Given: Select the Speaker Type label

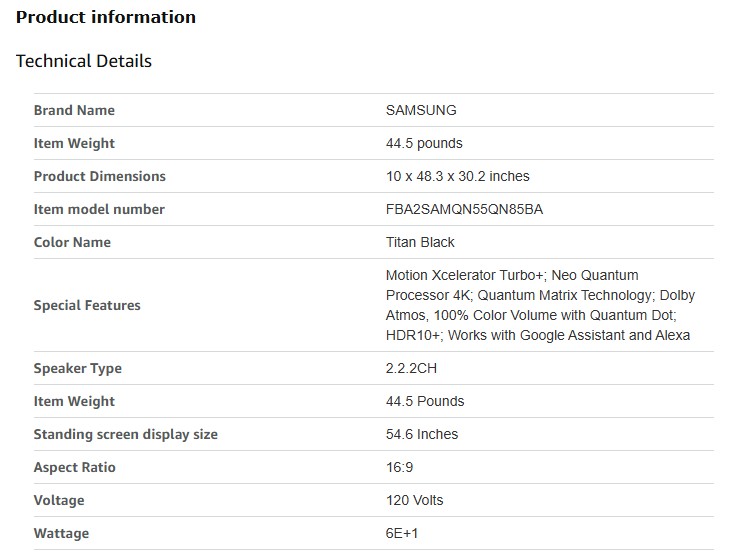Looking at the screenshot, I should (78, 368).
